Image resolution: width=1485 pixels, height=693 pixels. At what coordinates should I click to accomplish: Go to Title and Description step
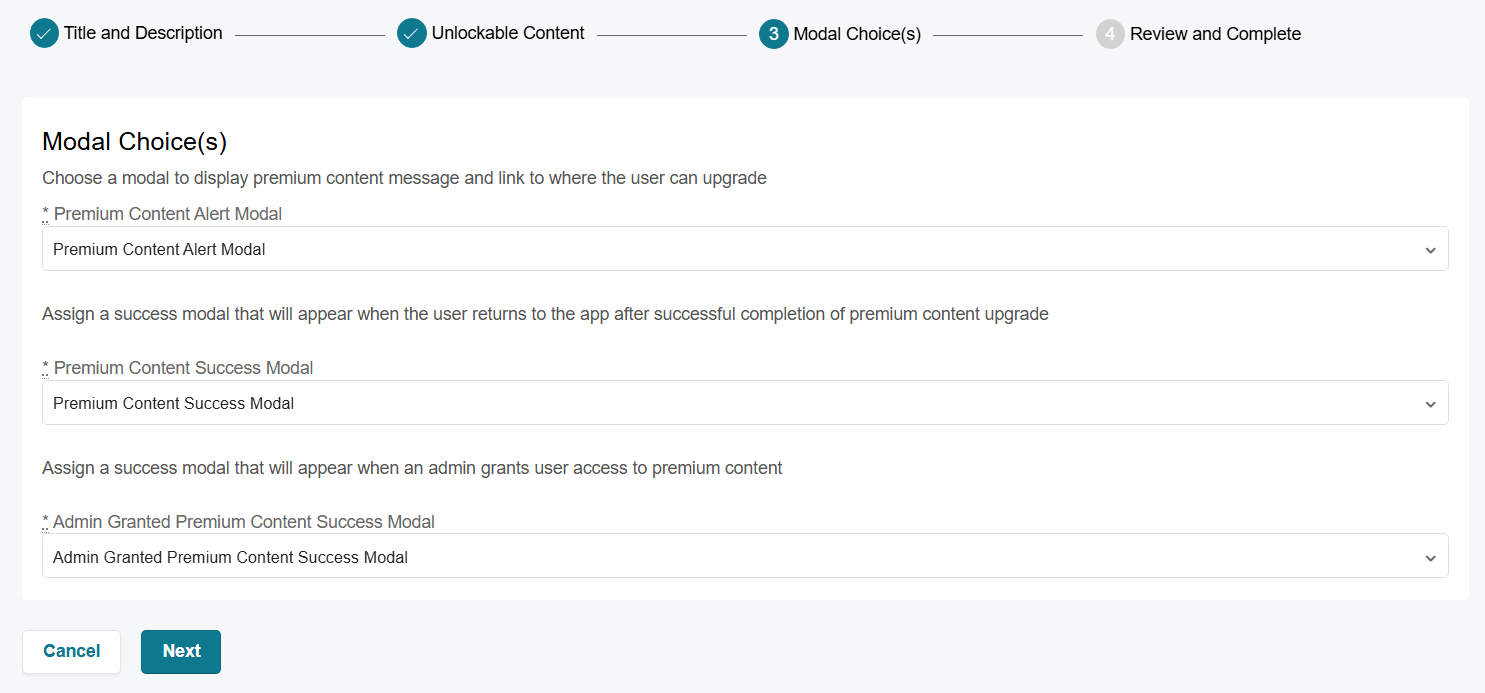[x=143, y=34]
